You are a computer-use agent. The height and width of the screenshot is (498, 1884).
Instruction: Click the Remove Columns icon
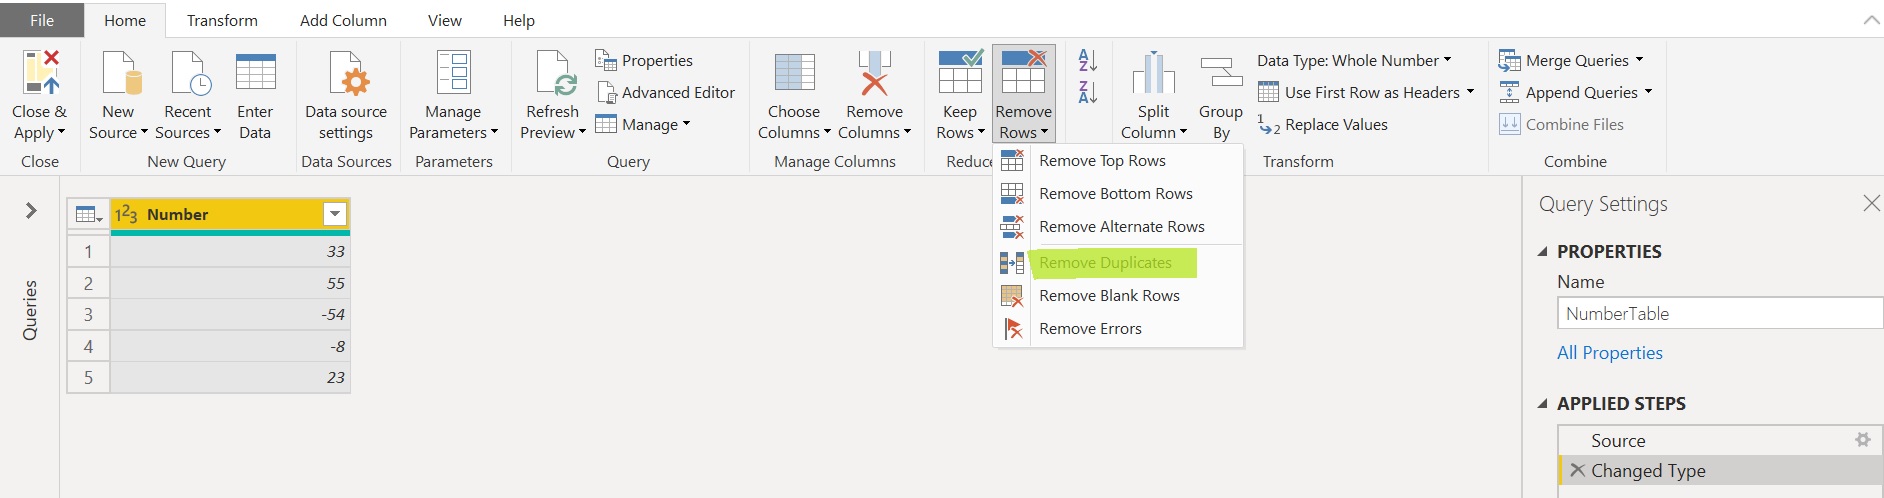(874, 73)
